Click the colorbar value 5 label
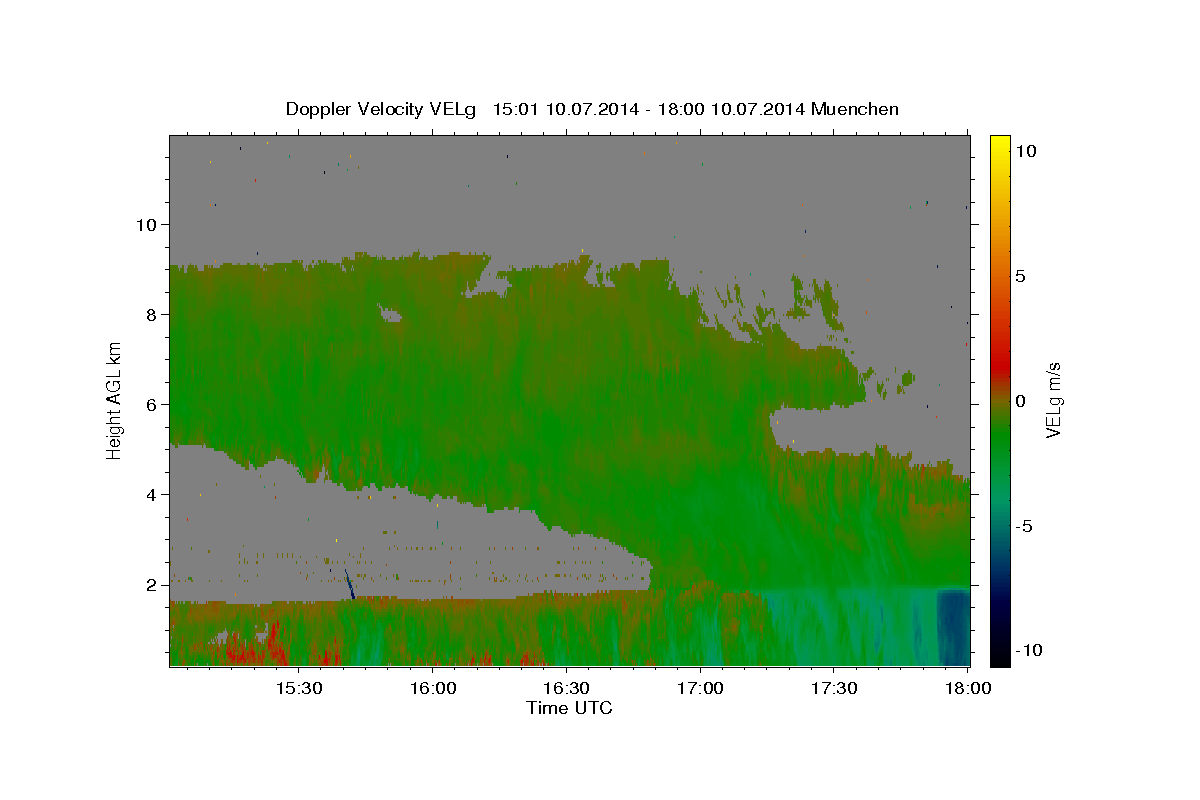This screenshot has height=800, width=1200. click(x=1021, y=276)
